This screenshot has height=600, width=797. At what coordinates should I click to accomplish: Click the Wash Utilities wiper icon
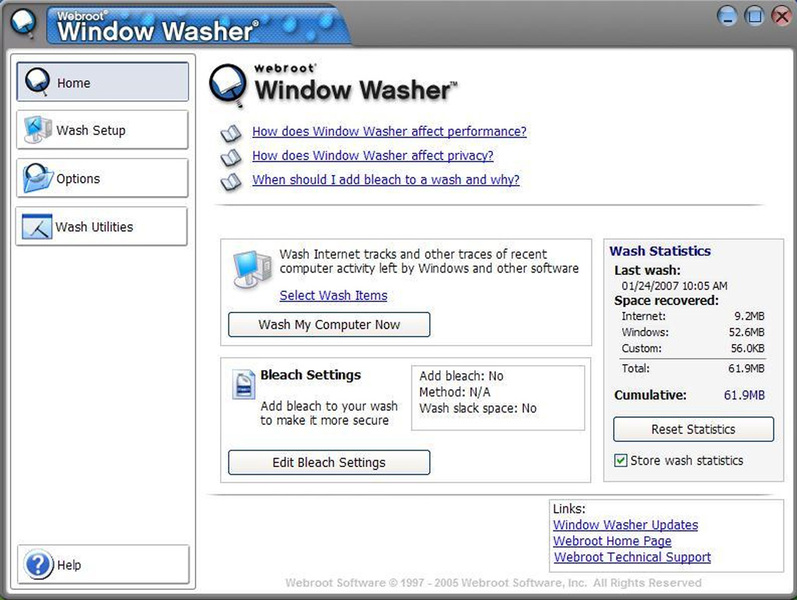point(37,226)
